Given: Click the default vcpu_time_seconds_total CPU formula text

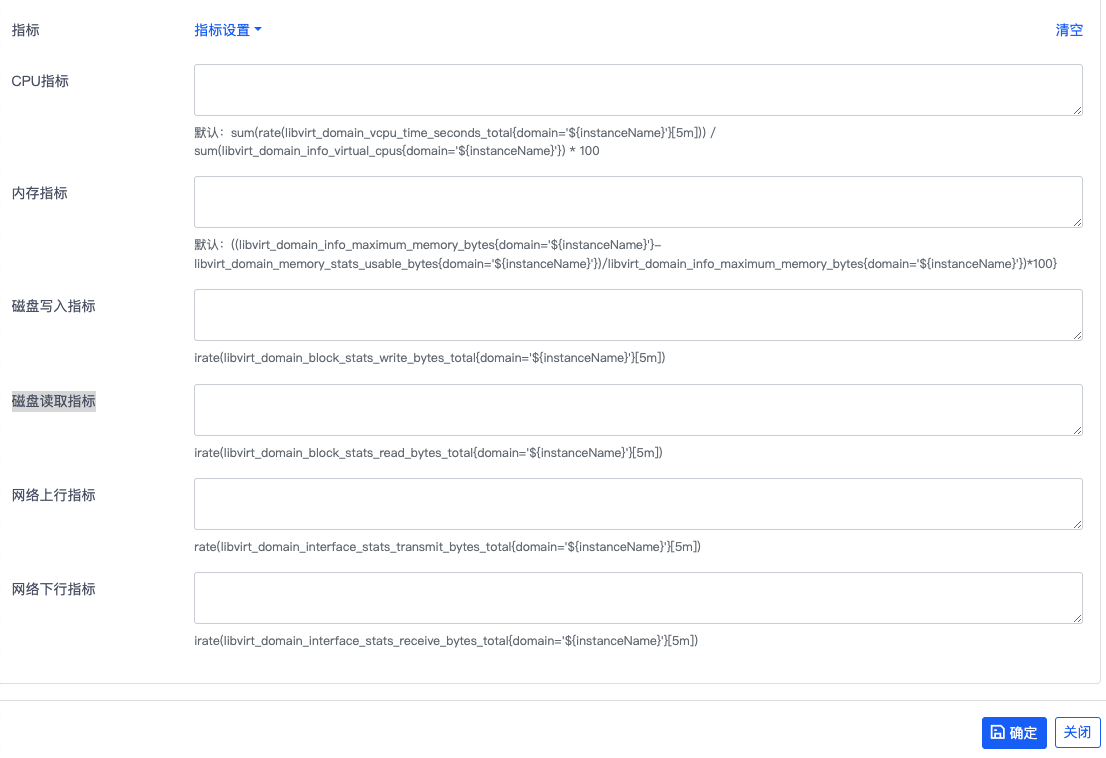Looking at the screenshot, I should (455, 142).
